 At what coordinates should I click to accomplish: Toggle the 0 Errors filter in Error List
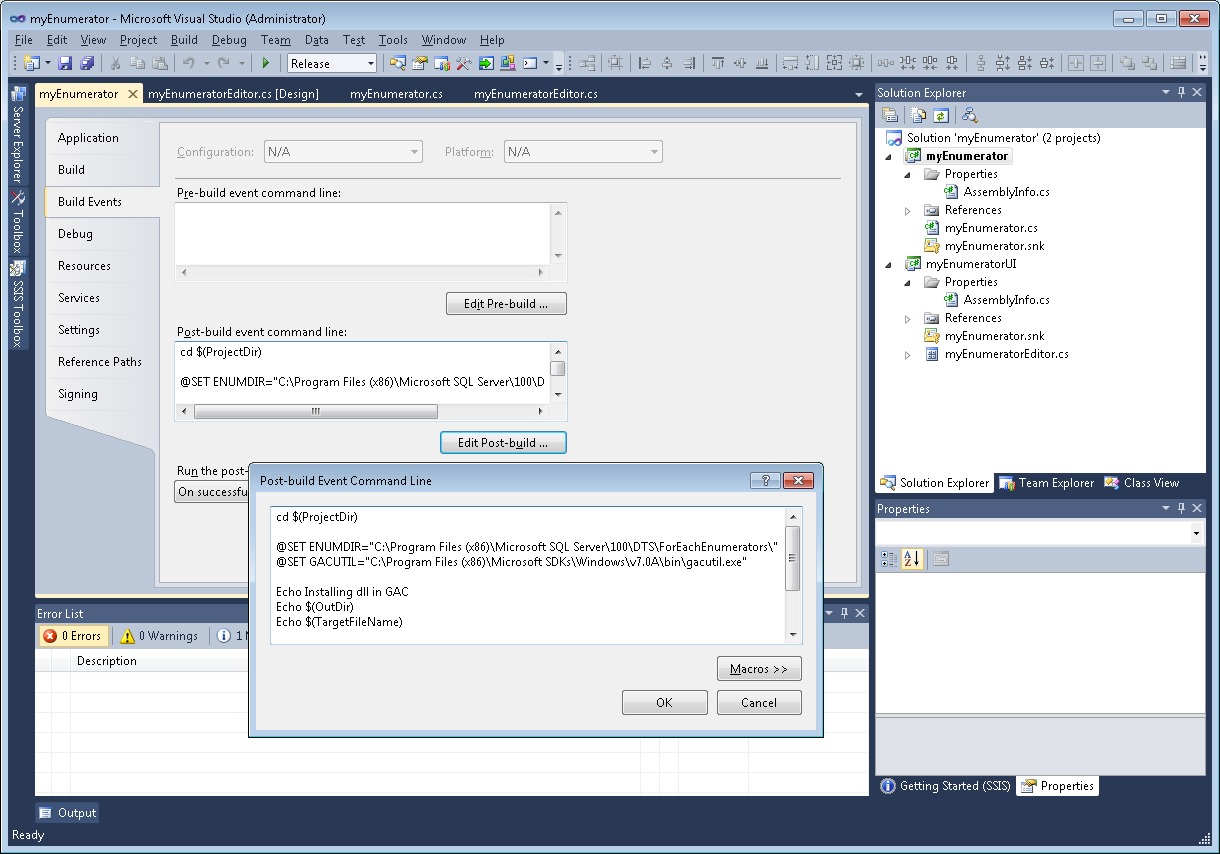pos(72,636)
